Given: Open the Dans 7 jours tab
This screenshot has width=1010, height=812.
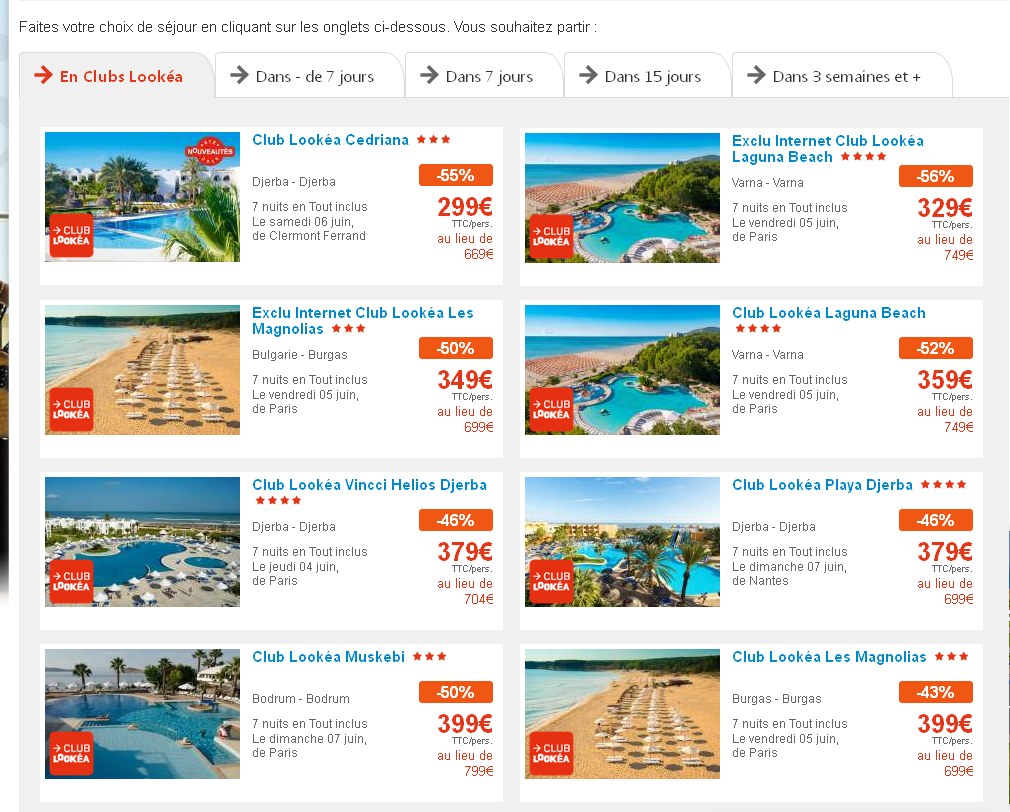Looking at the screenshot, I should (484, 76).
